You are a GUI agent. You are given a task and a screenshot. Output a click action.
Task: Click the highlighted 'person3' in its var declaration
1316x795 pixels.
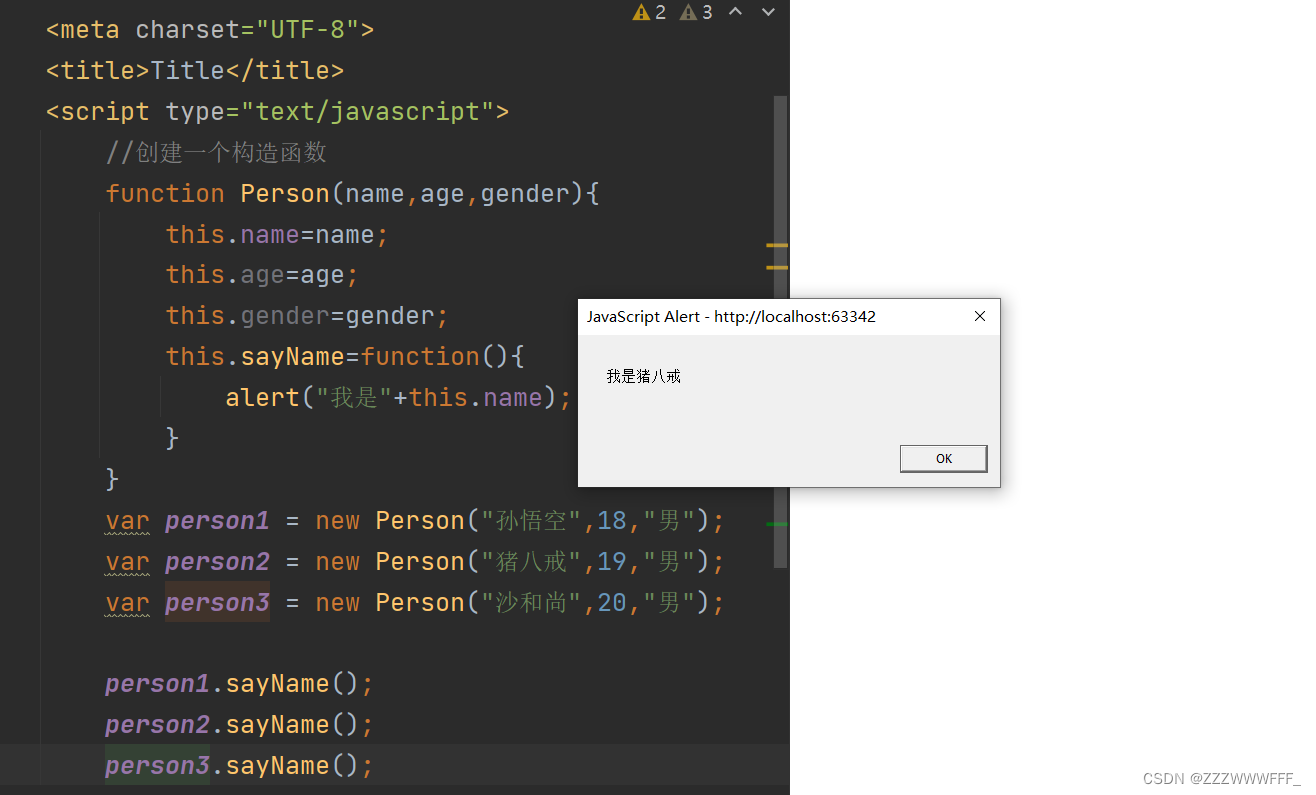click(x=217, y=603)
